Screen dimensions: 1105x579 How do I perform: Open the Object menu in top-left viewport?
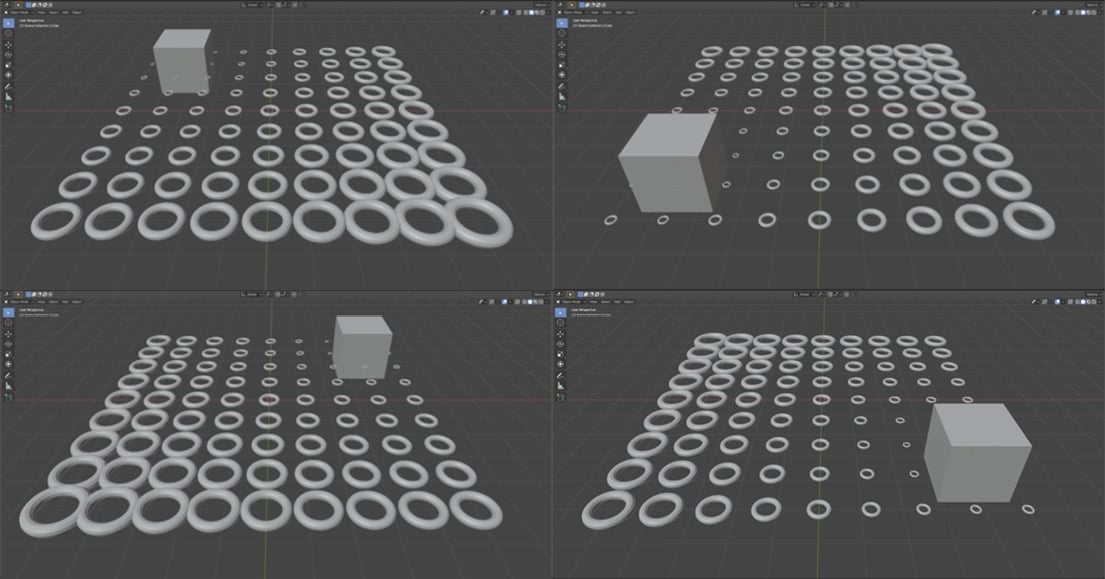pyautogui.click(x=77, y=12)
